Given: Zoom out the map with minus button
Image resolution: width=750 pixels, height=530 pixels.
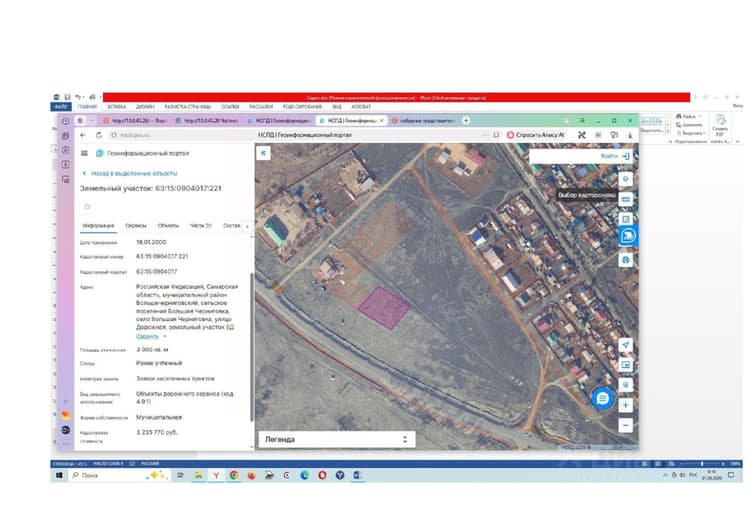Looking at the screenshot, I should (x=626, y=425).
